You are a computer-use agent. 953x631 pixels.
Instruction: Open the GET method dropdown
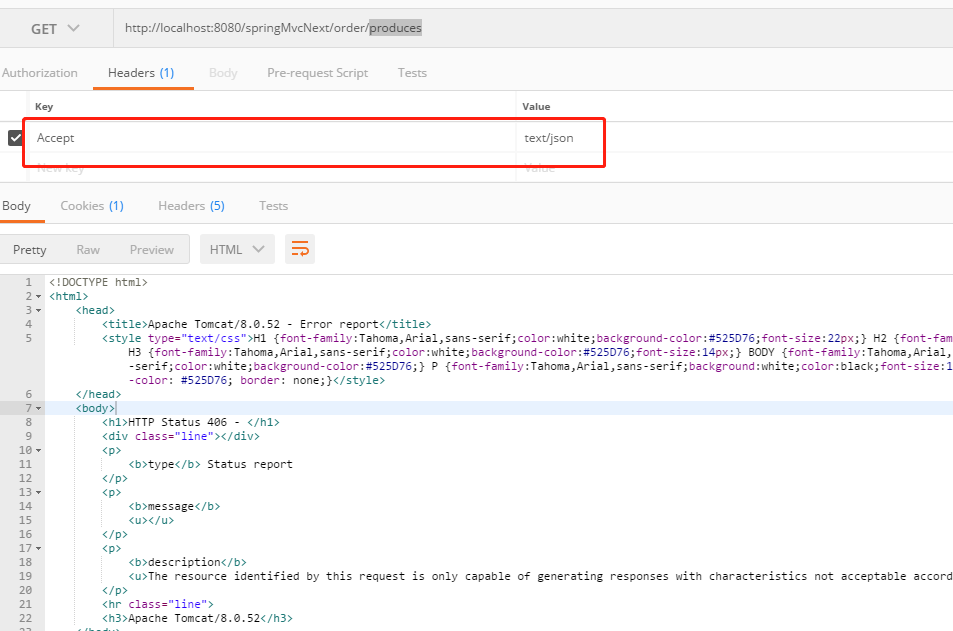[x=55, y=29]
